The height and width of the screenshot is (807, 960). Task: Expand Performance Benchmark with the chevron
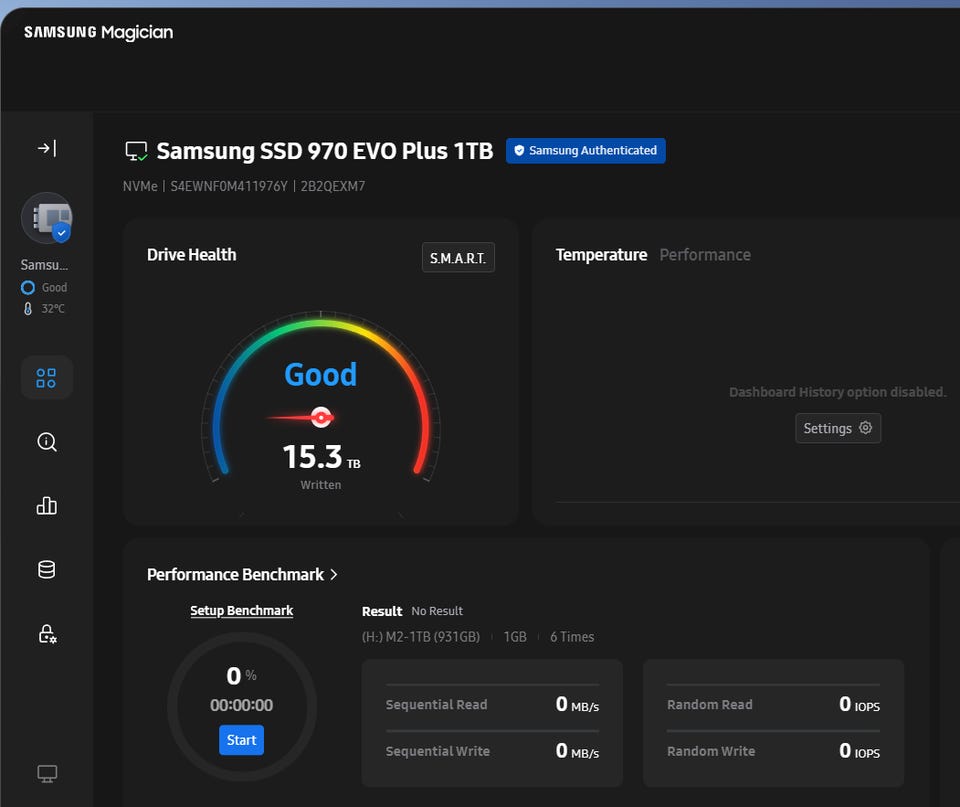(334, 574)
